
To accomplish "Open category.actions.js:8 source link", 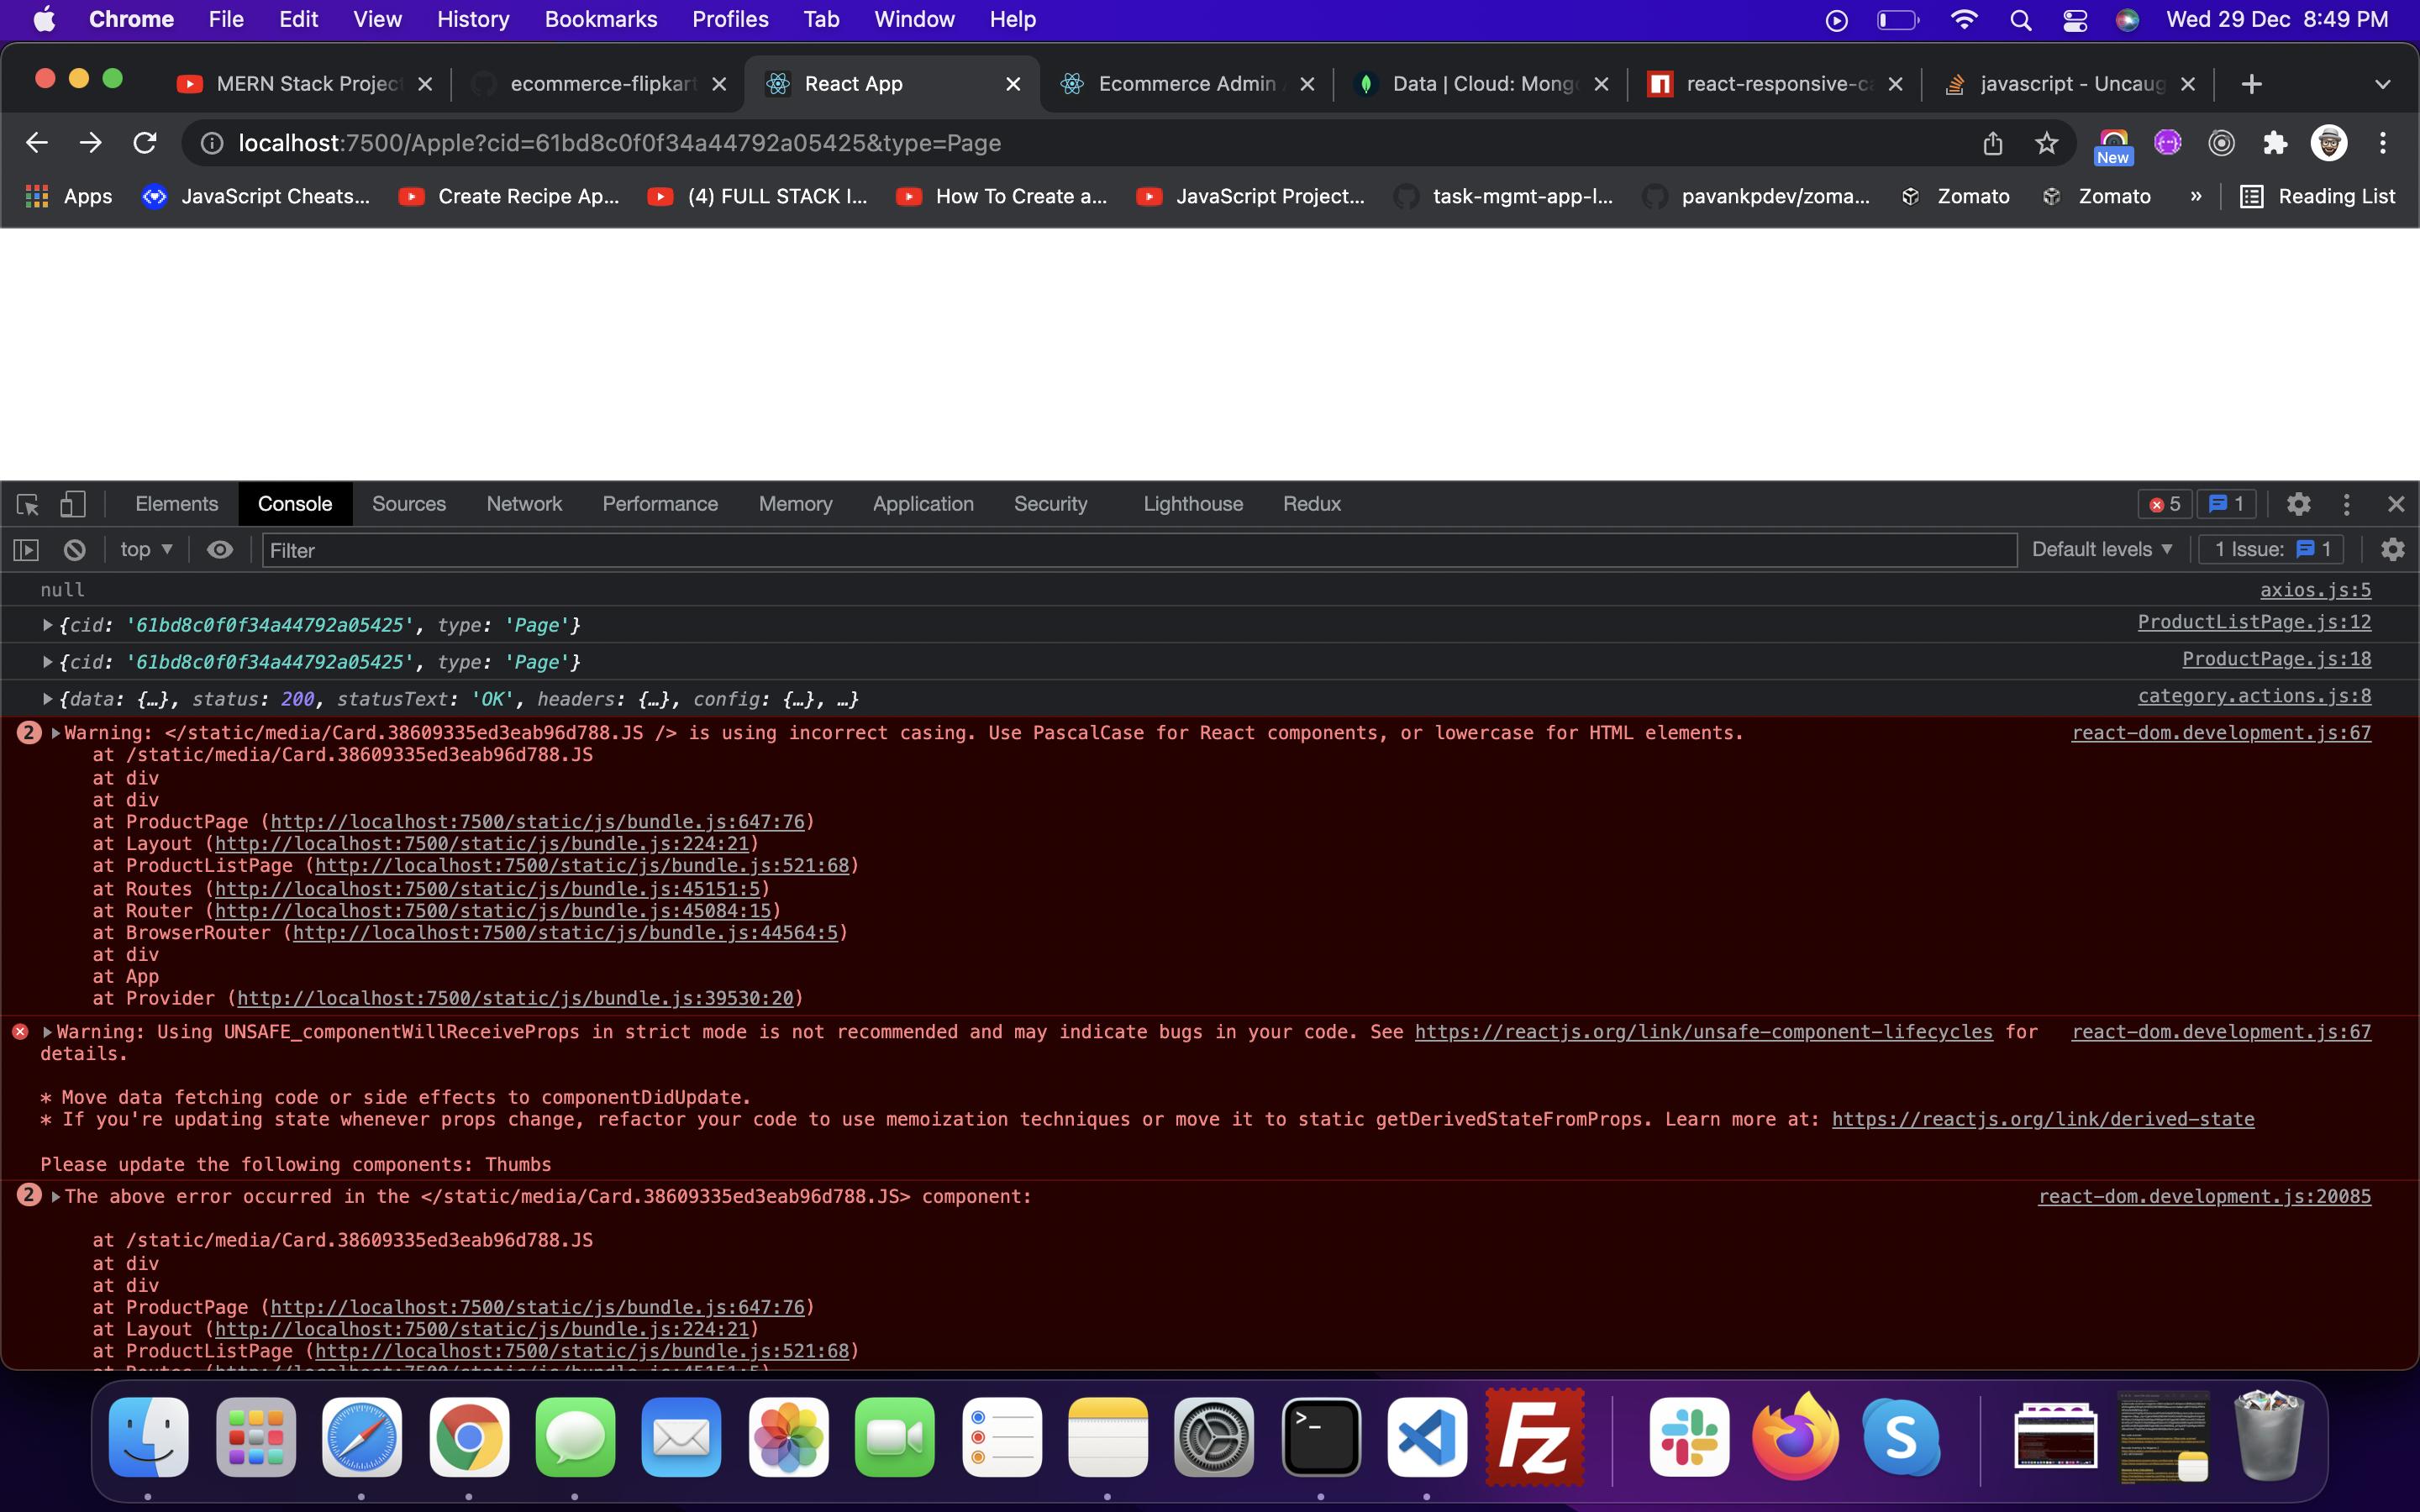I will 2254,696.
